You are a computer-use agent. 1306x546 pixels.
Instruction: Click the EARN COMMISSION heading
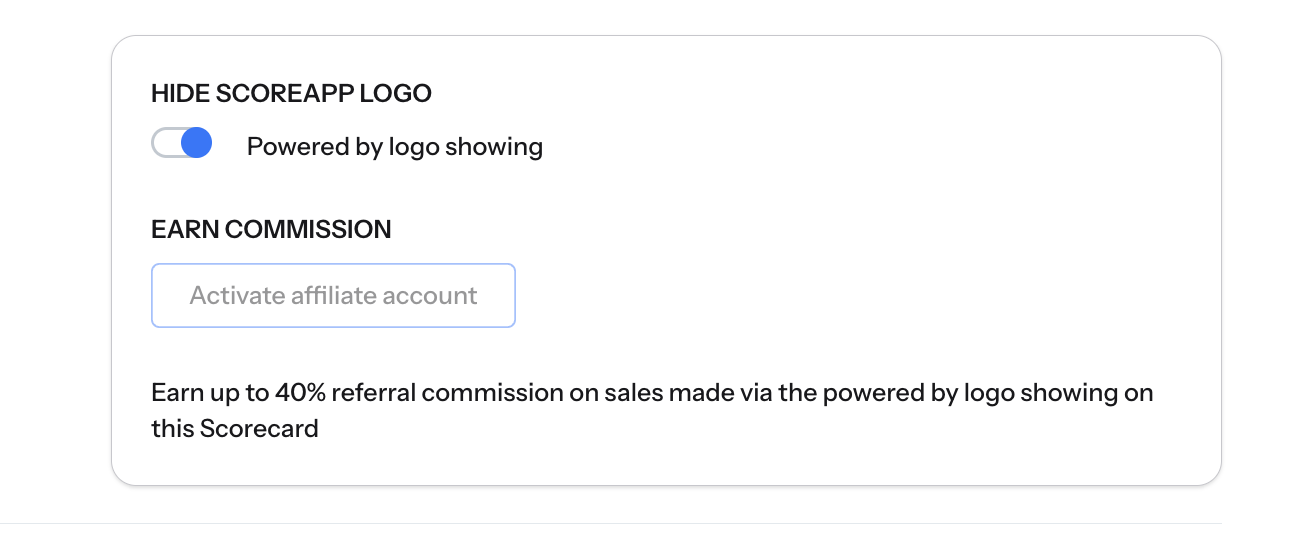pyautogui.click(x=271, y=229)
